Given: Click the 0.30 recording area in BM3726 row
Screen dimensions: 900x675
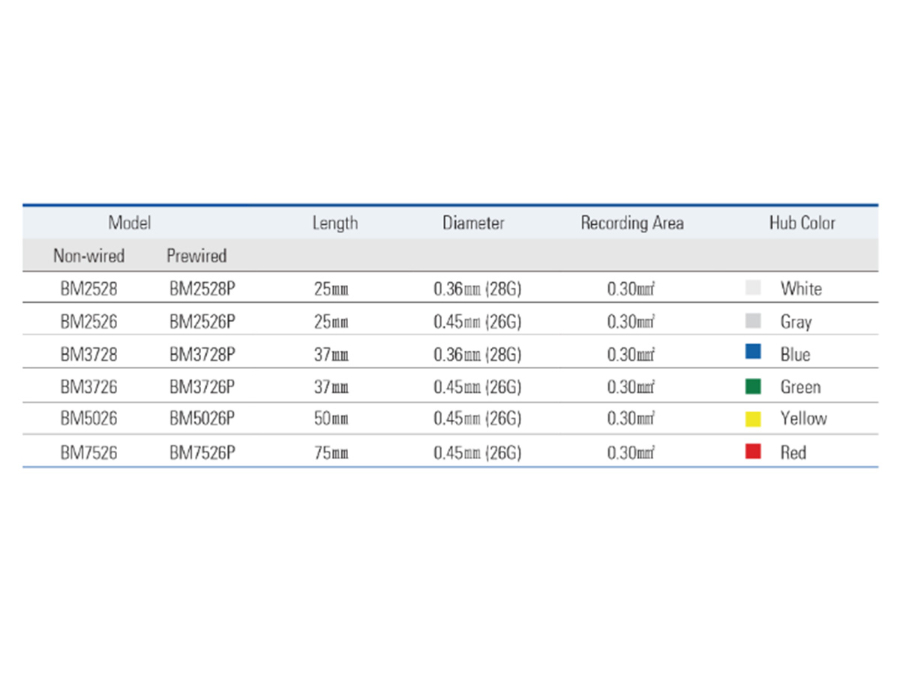Looking at the screenshot, I should pyautogui.click(x=631, y=387).
